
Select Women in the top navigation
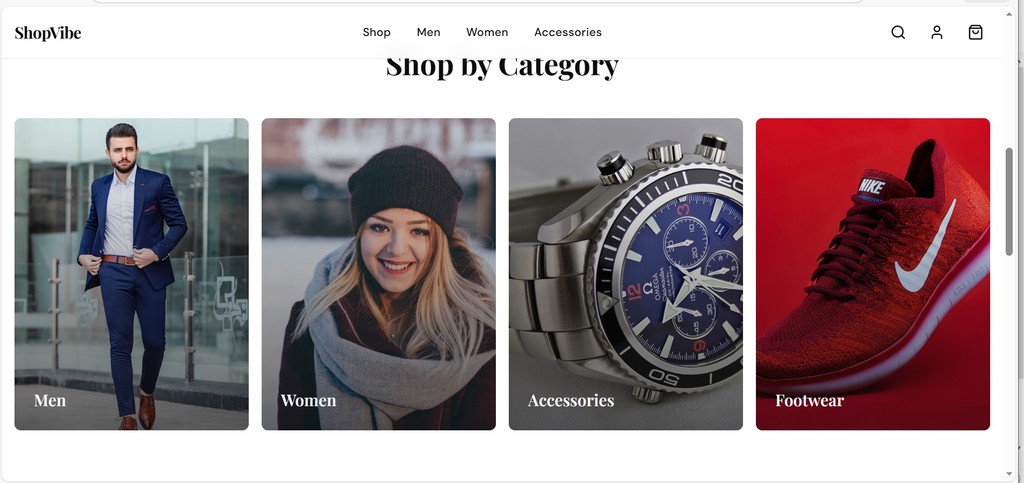coord(487,32)
